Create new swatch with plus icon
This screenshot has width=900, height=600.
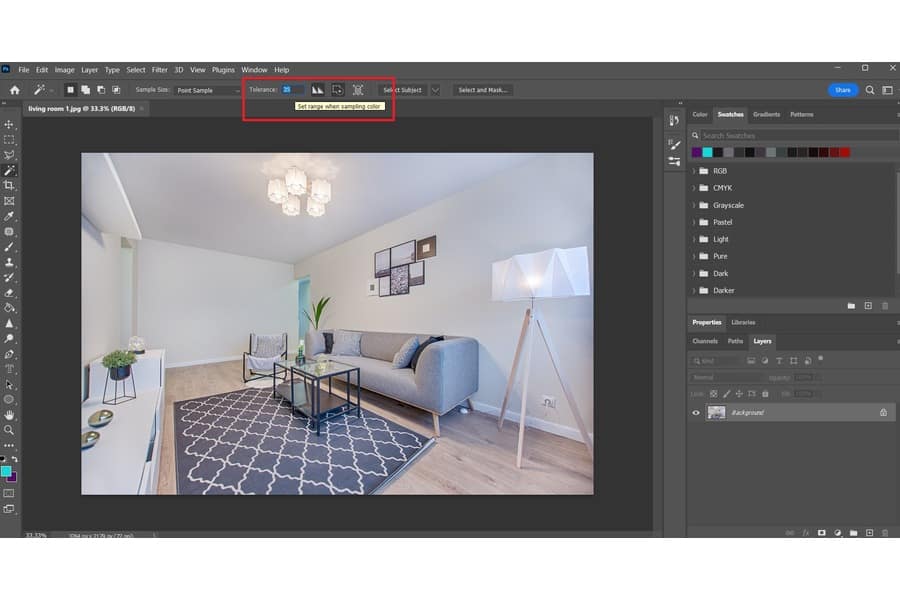point(868,306)
